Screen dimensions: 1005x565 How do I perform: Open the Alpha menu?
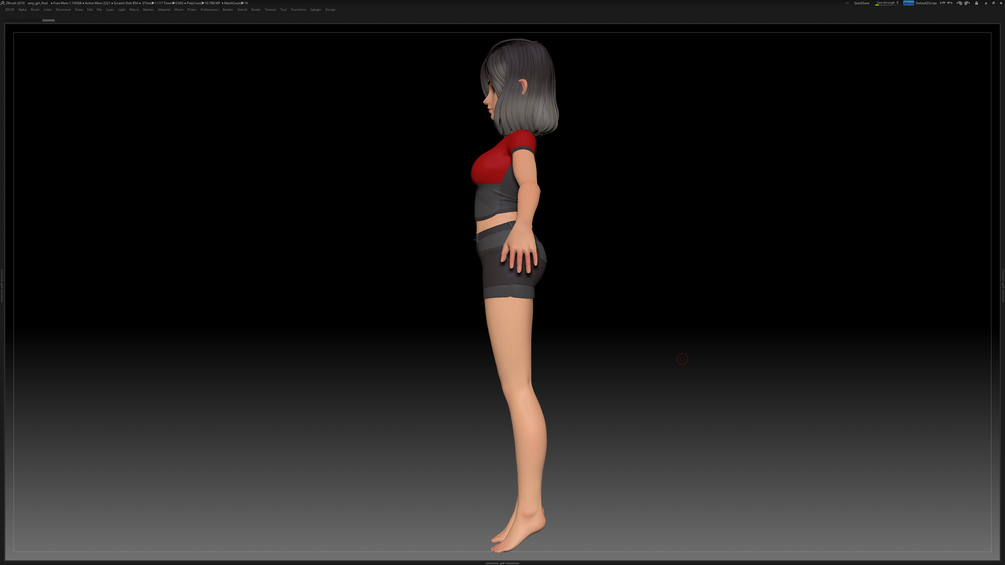[x=22, y=10]
